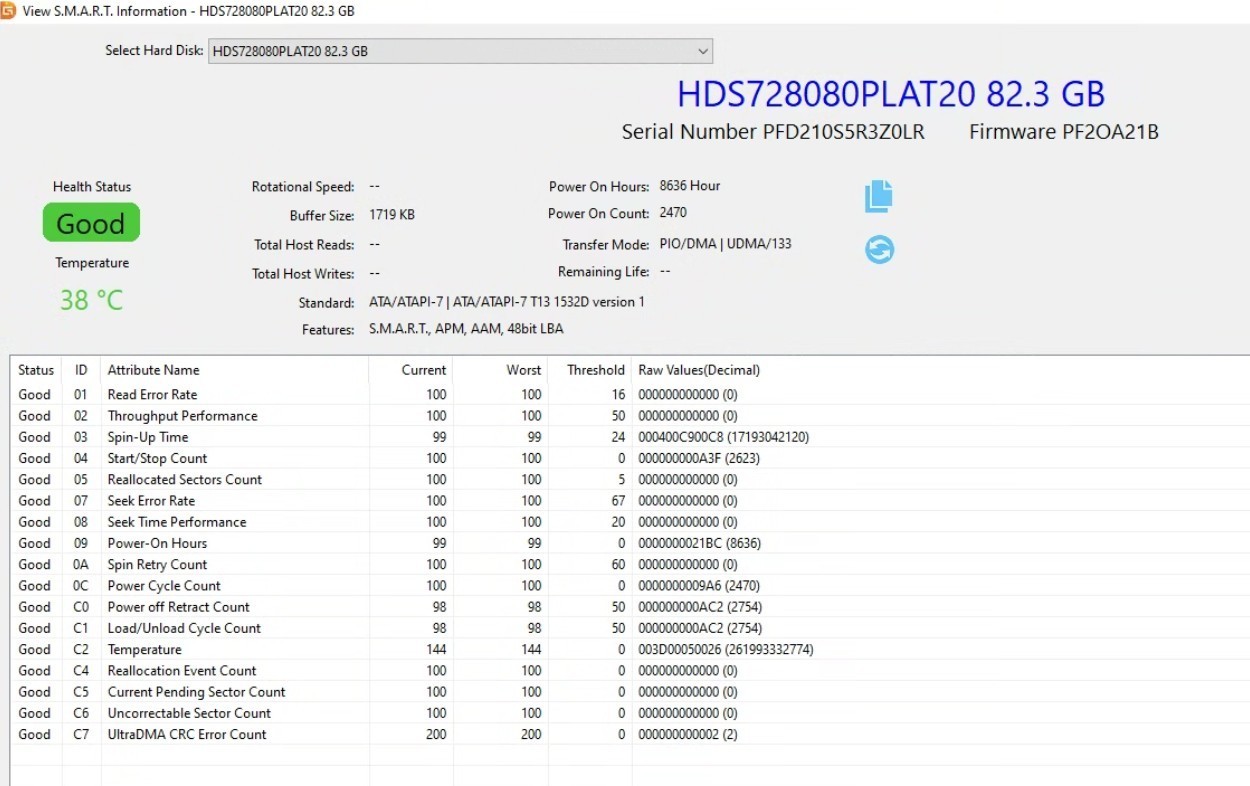The height and width of the screenshot is (786, 1250).
Task: Click raw value 000000000002 (2)
Action: pyautogui.click(x=688, y=734)
